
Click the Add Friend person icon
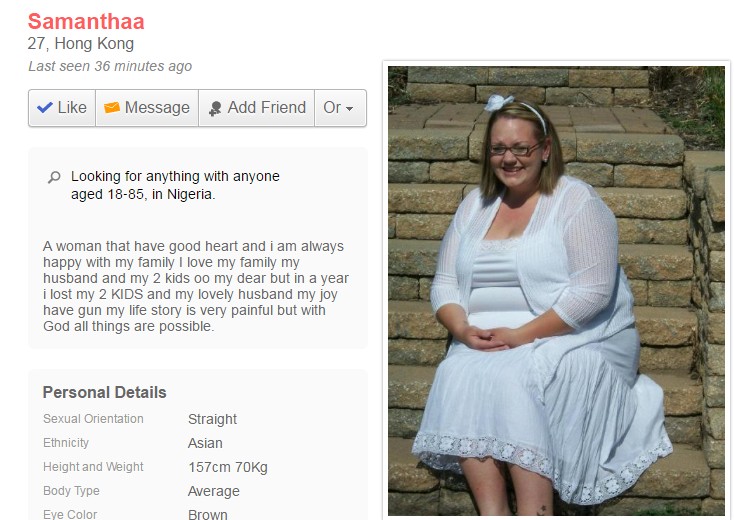click(x=215, y=108)
